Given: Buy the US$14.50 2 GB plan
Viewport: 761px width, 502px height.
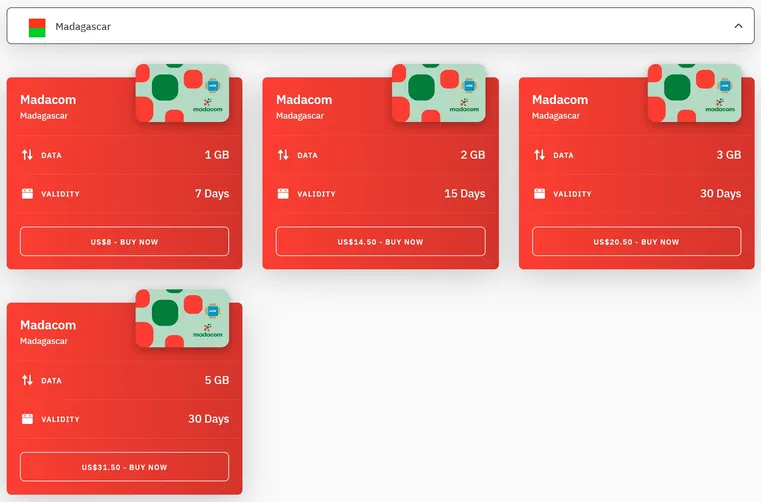Looking at the screenshot, I should tap(380, 241).
